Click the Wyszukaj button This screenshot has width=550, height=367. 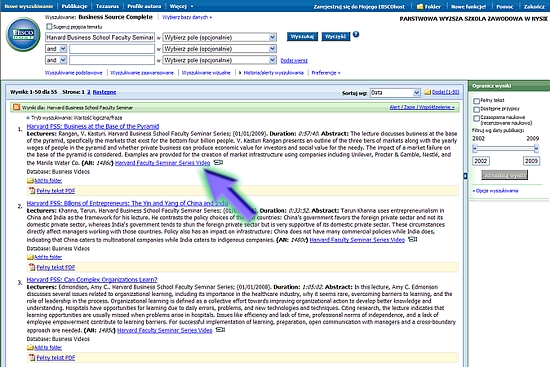pos(302,36)
